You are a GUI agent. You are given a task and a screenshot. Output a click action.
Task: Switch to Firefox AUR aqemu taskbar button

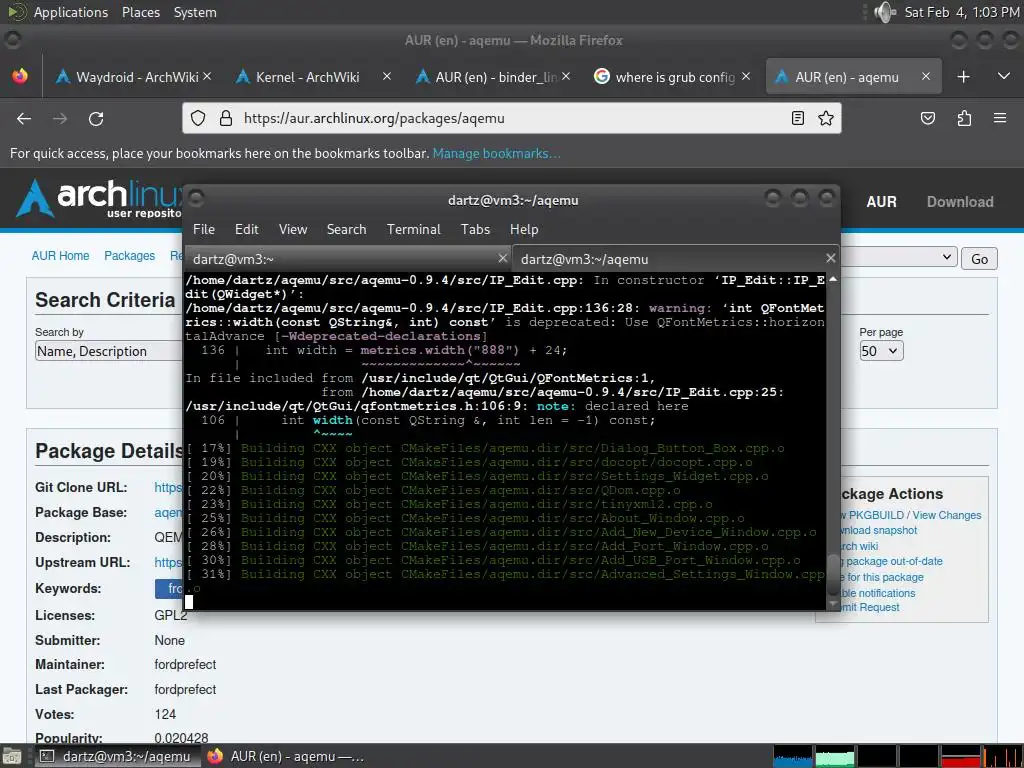pos(285,756)
